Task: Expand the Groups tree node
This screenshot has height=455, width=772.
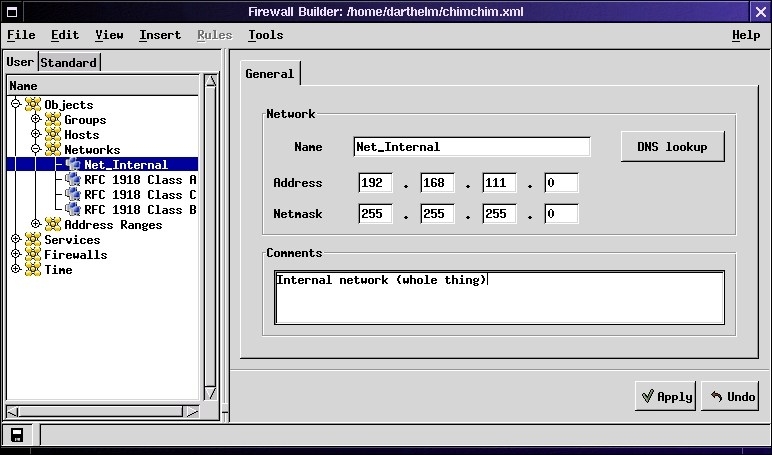Action: 36,120
